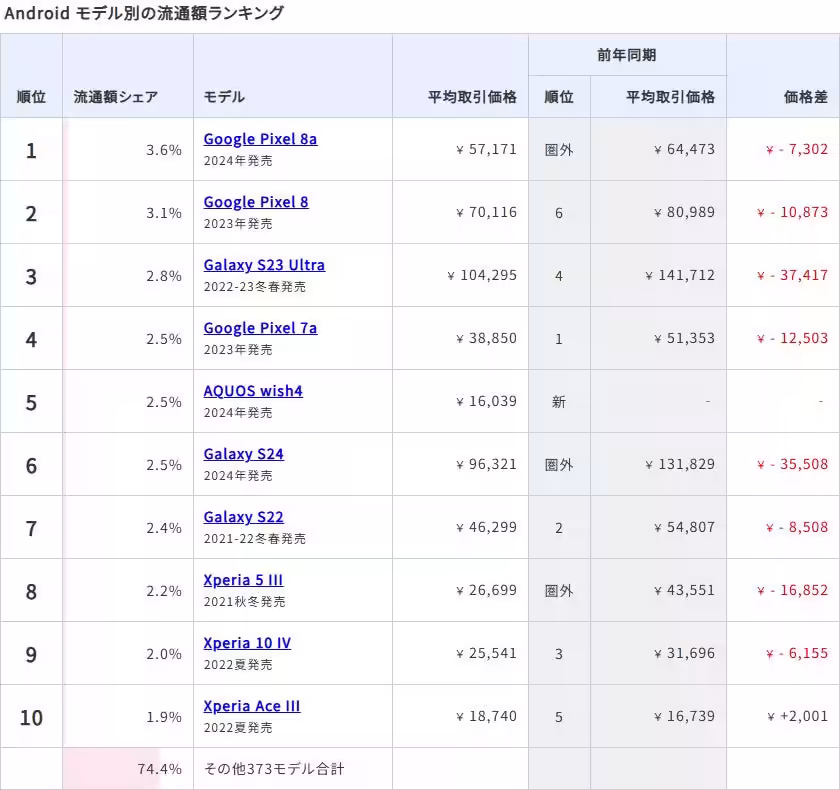
Task: Click the 順位 column header
Action: click(31, 97)
